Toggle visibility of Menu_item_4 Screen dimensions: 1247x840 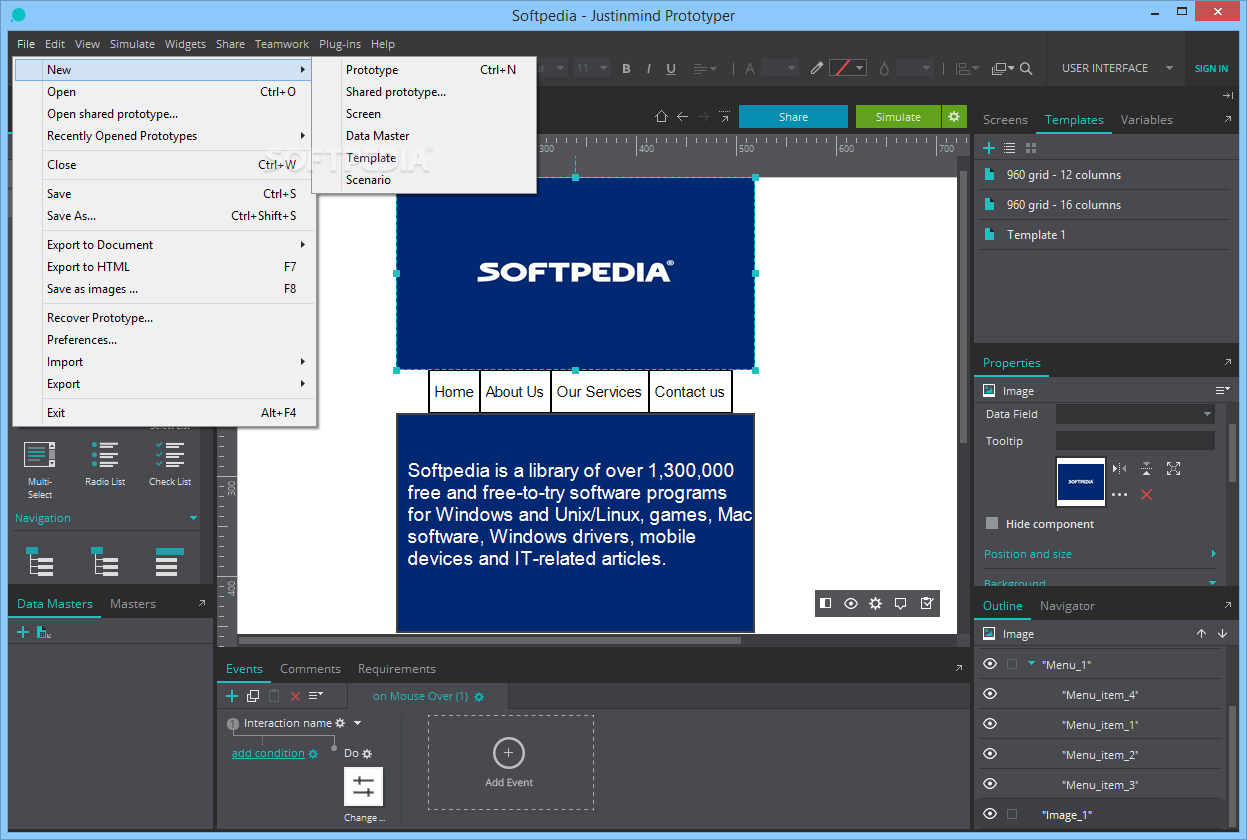point(990,694)
